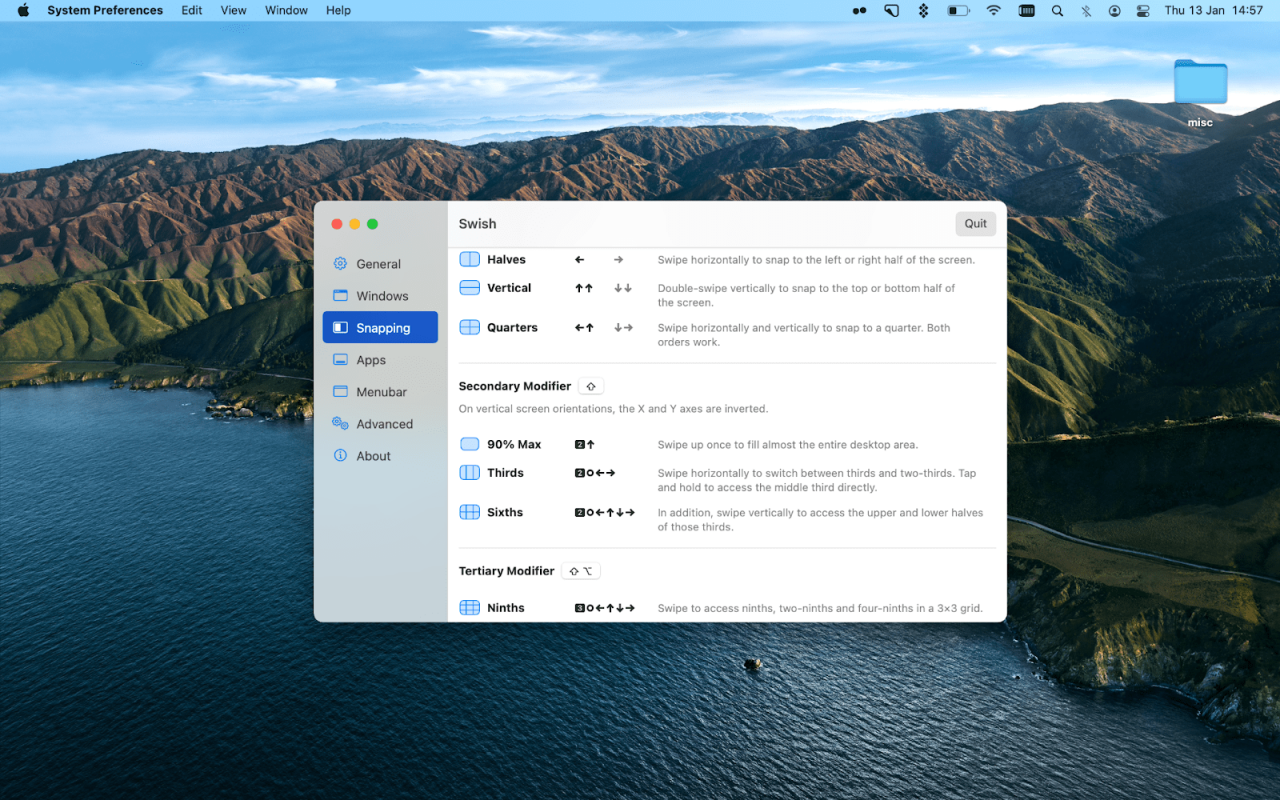The width and height of the screenshot is (1280, 800).
Task: Click the 90% Max layout icon
Action: 469,444
